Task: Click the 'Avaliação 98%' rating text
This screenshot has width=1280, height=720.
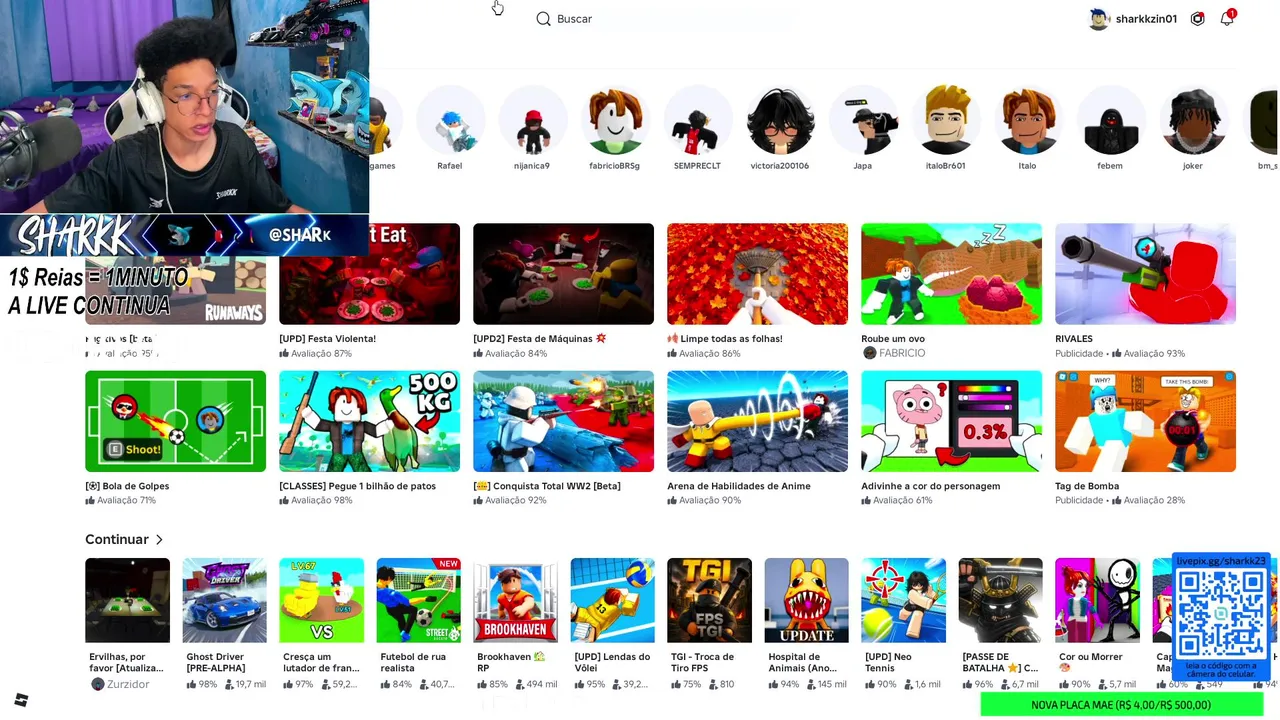Action: (321, 500)
